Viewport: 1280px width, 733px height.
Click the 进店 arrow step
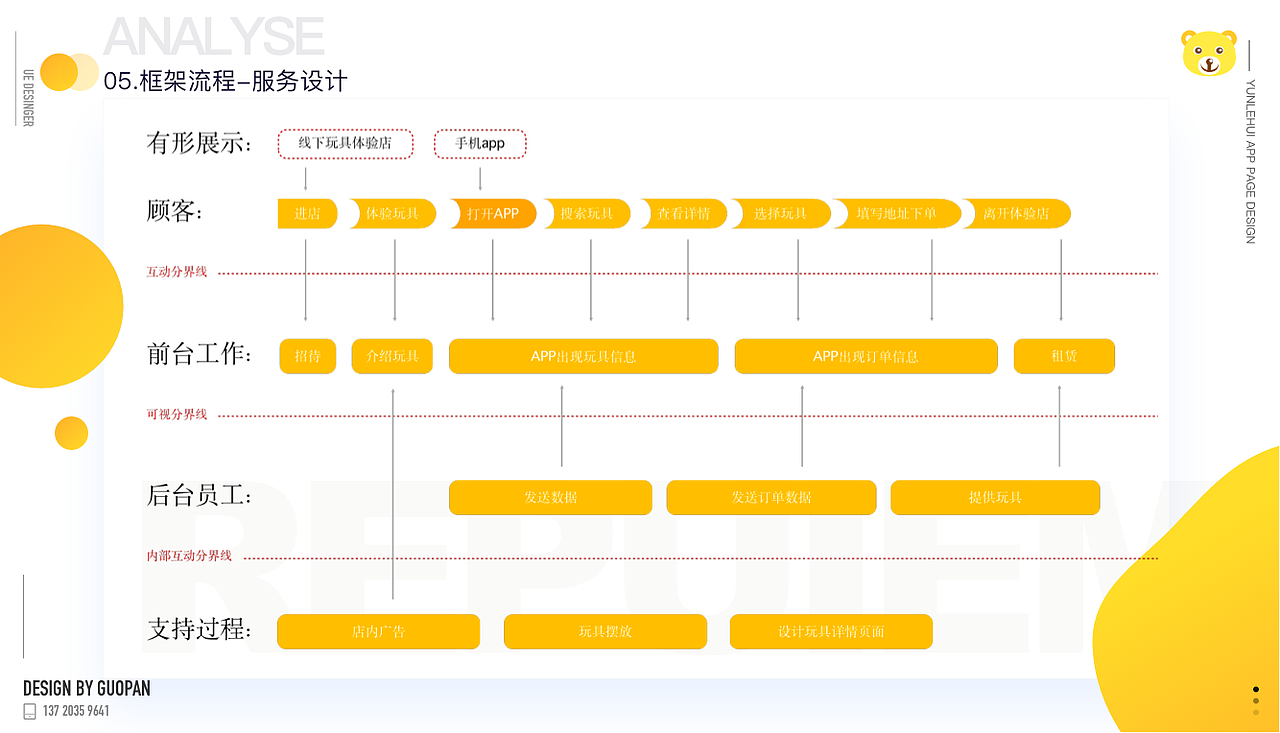click(x=307, y=213)
